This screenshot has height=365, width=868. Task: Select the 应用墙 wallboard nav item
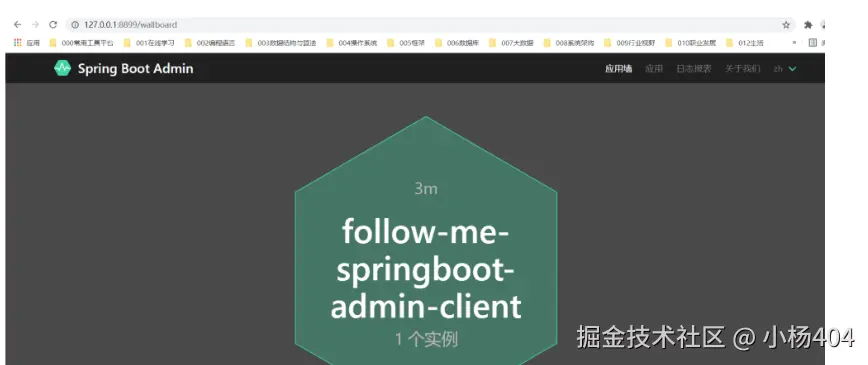click(x=618, y=69)
